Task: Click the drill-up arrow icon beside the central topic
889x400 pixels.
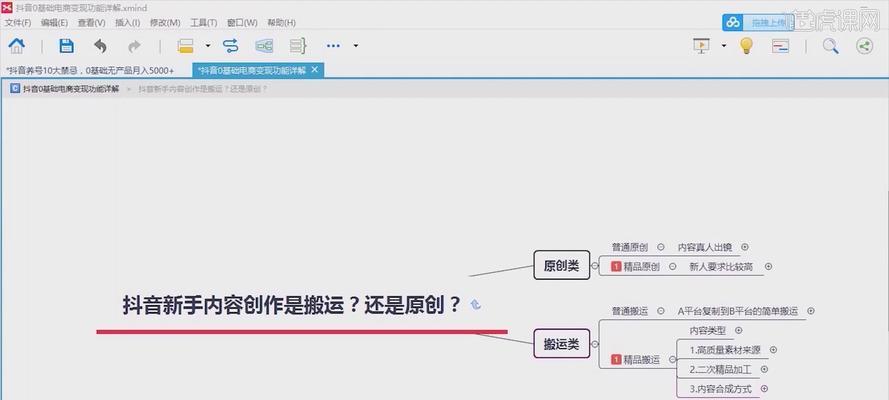Action: point(476,305)
